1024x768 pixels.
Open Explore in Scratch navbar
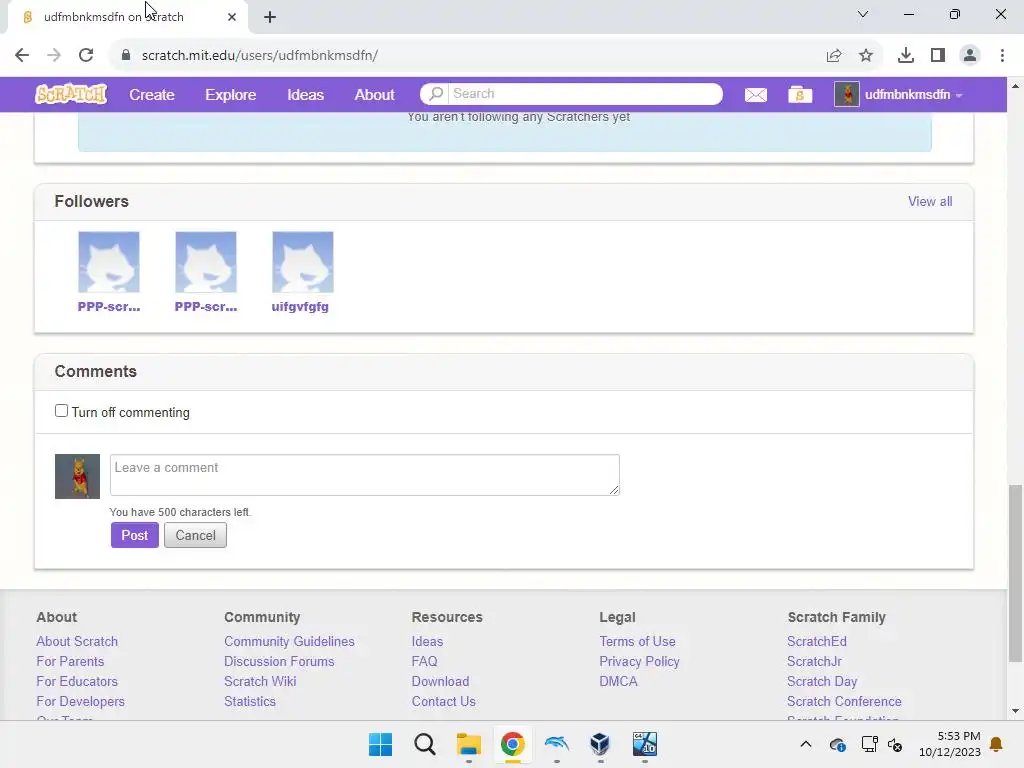[231, 95]
